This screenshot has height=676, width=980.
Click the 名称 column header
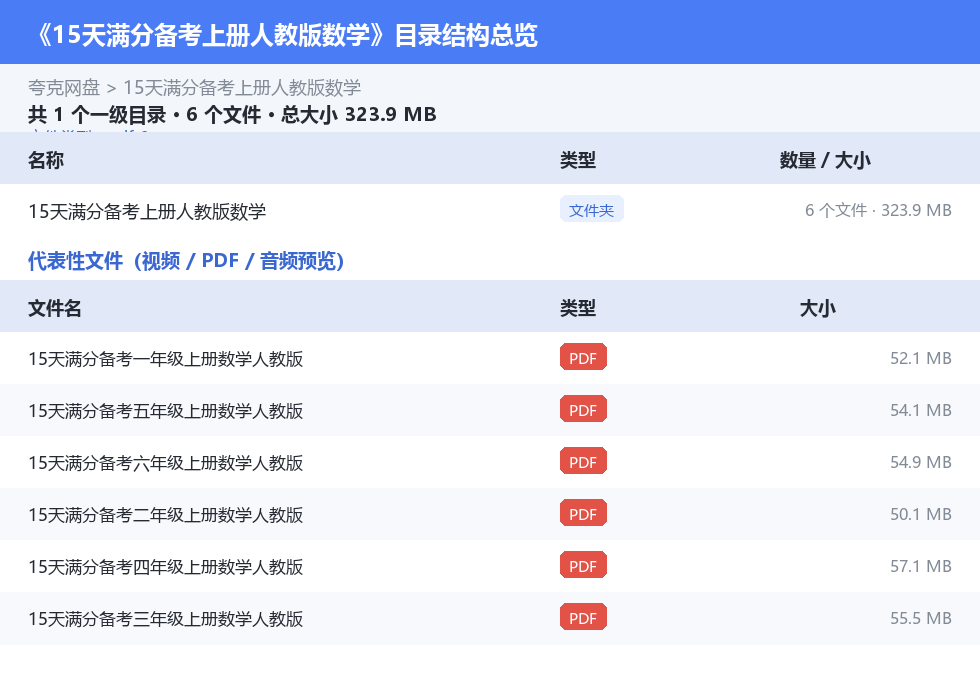tap(46, 160)
